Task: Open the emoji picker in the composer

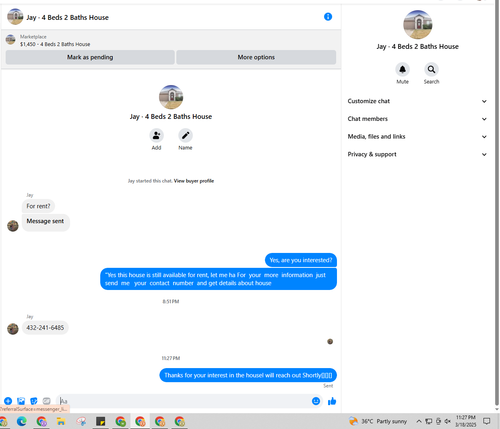Action: point(316,401)
